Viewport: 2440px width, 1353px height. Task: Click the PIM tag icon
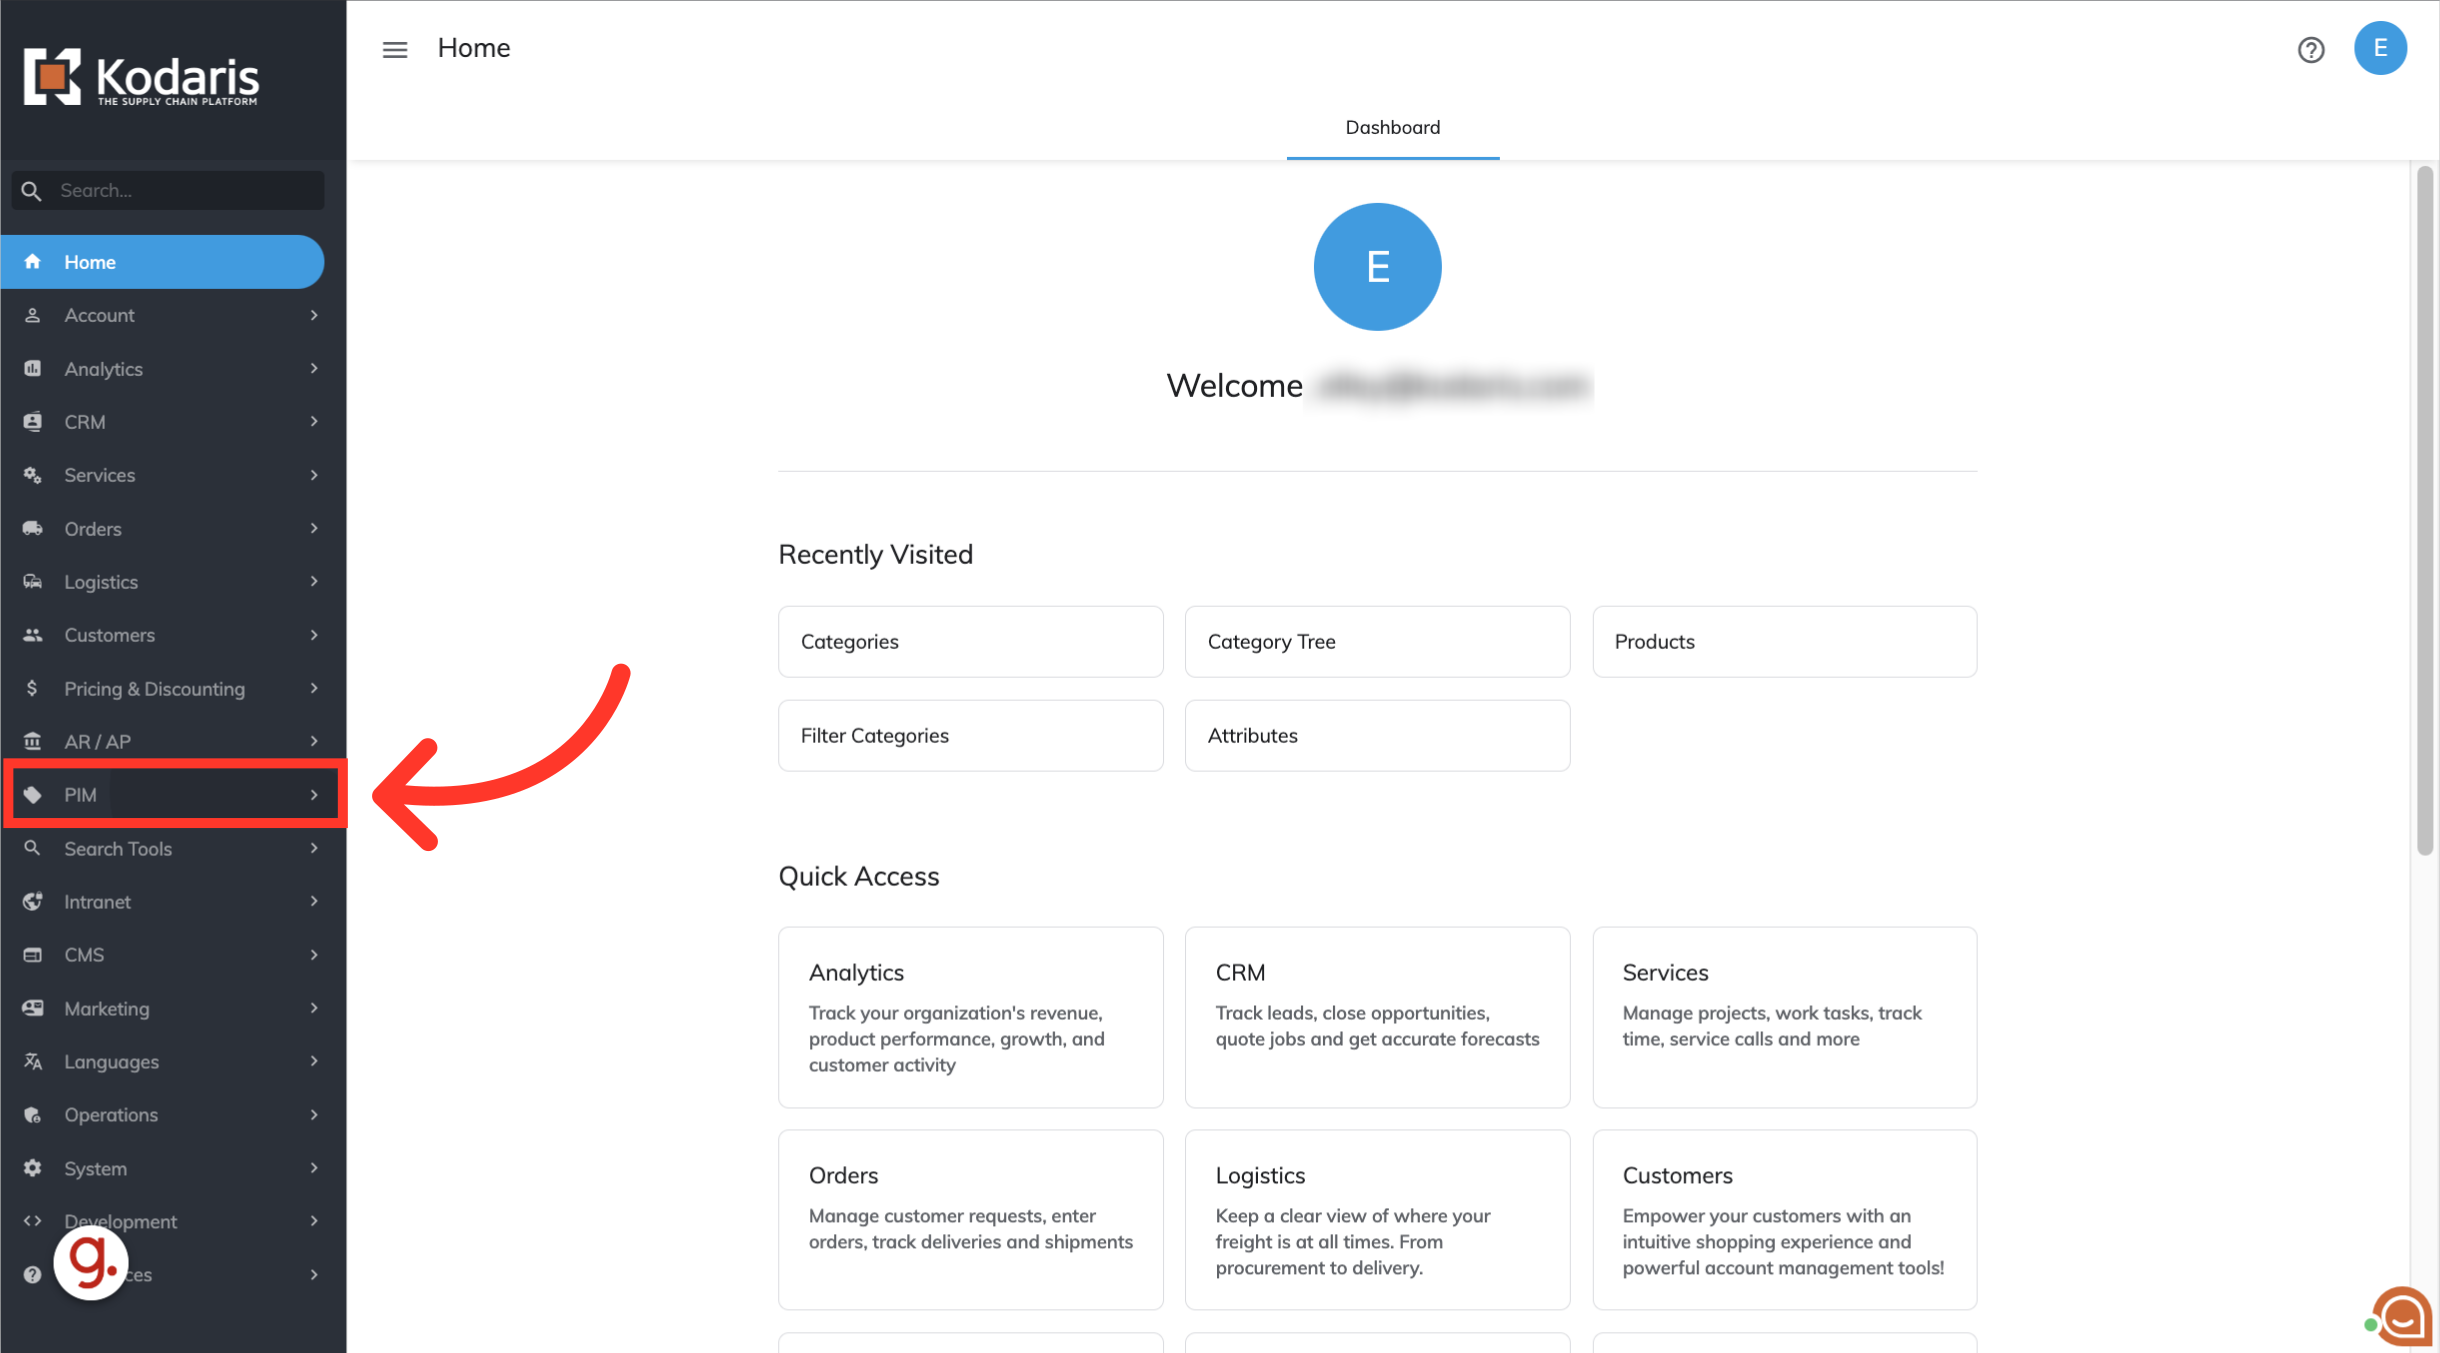pos(33,795)
